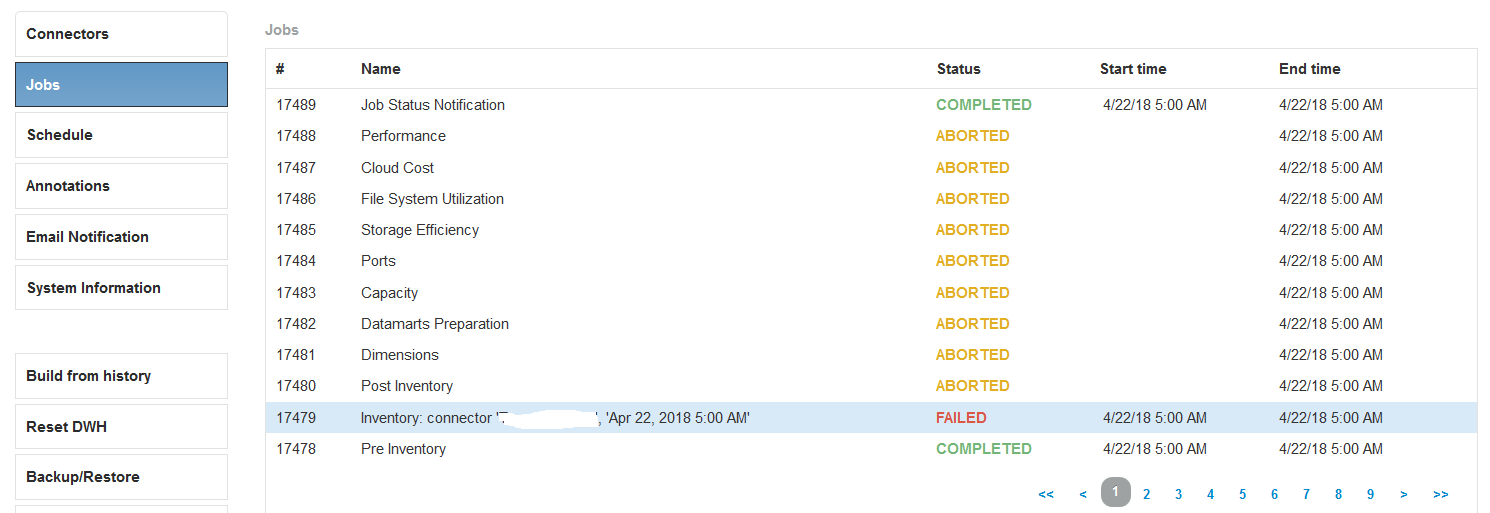The width and height of the screenshot is (1490, 513).
Task: Click the Status column header
Action: pyautogui.click(x=959, y=69)
